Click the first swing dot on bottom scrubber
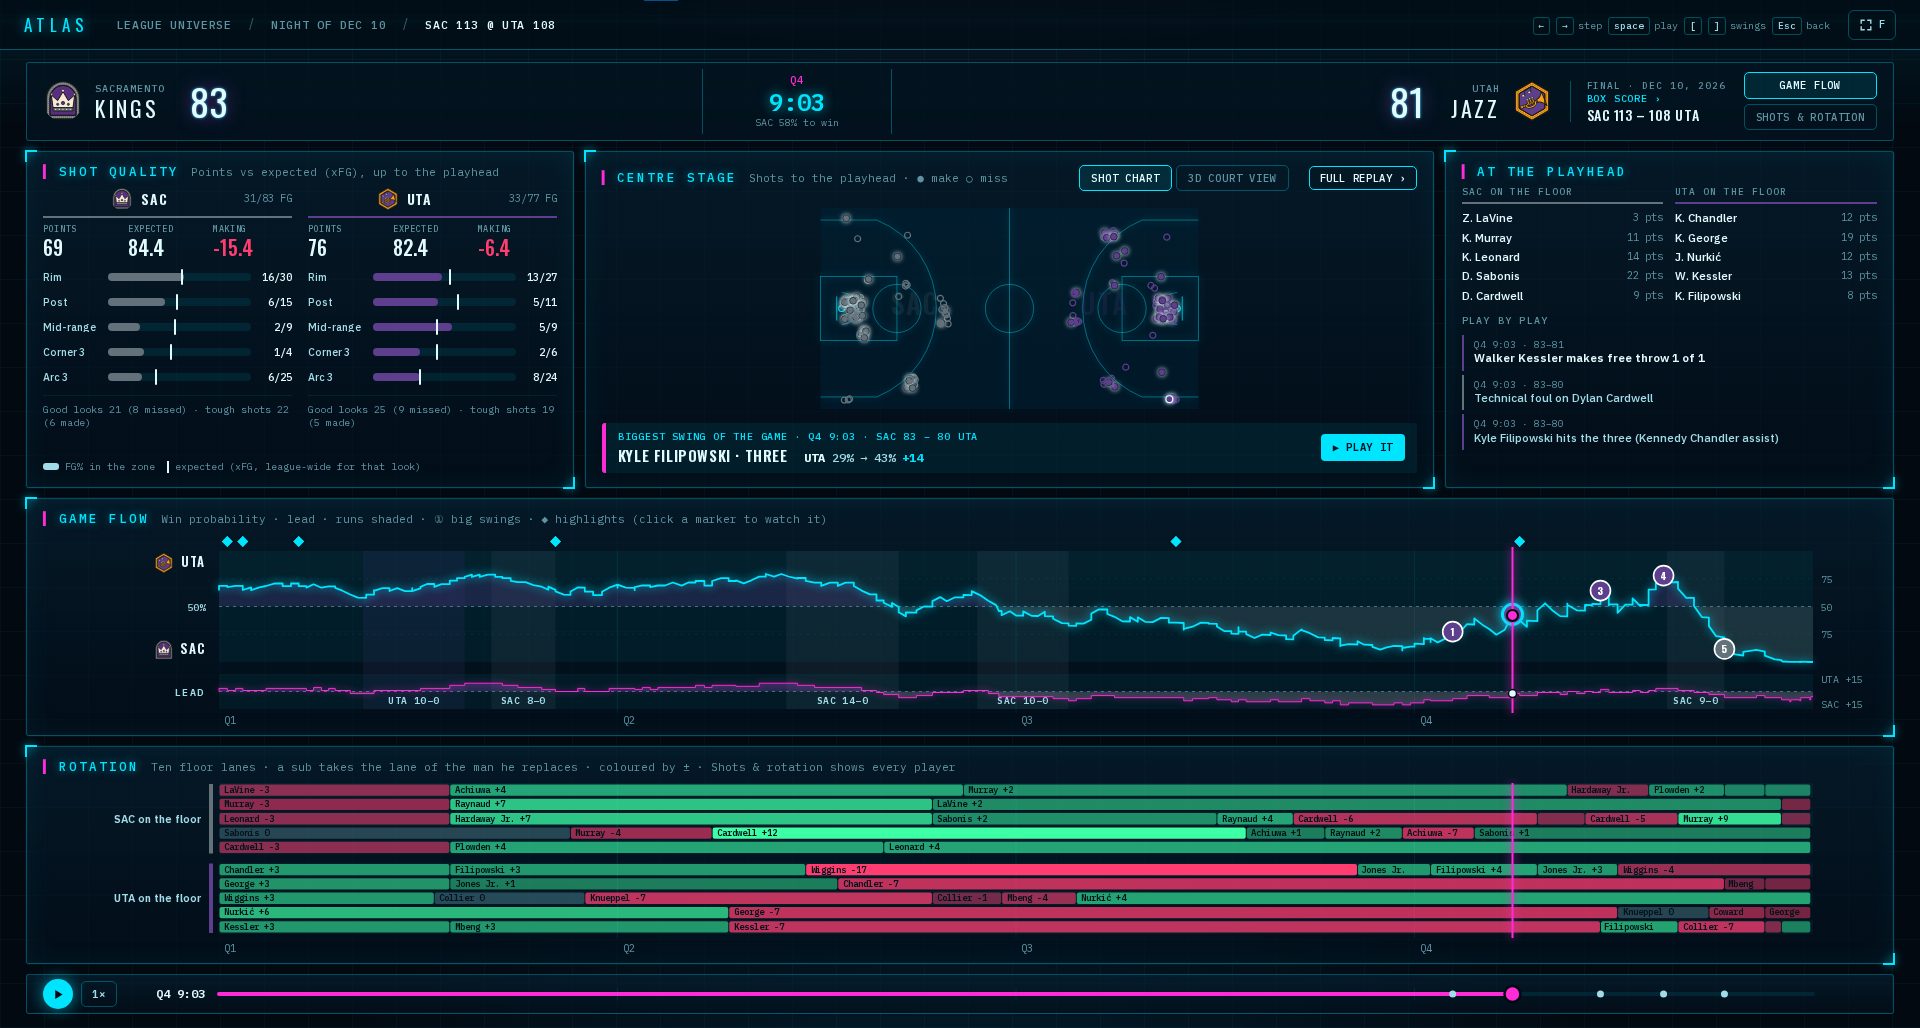The height and width of the screenshot is (1028, 1920). tap(1453, 994)
